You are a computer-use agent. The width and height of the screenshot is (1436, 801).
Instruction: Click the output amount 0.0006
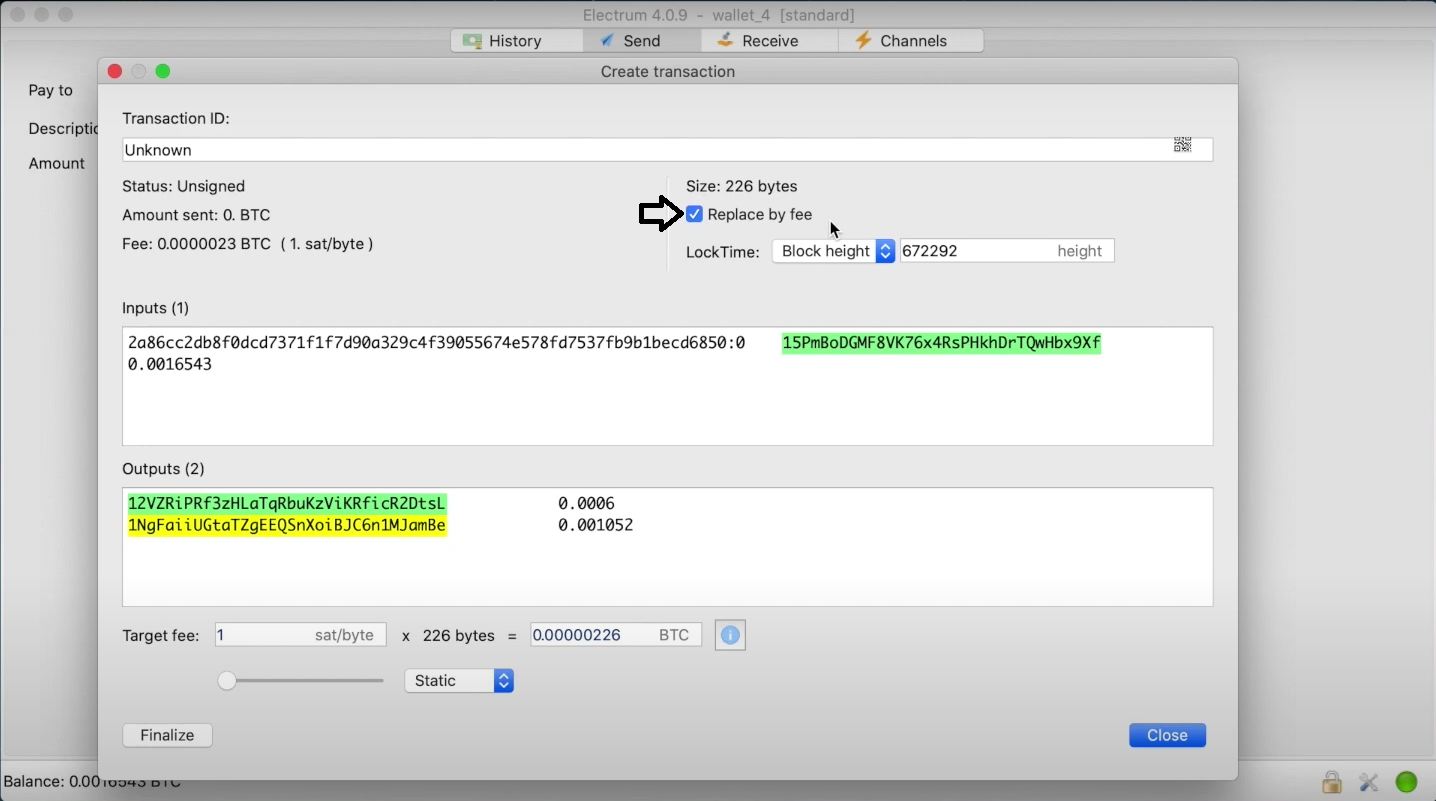[x=586, y=503]
